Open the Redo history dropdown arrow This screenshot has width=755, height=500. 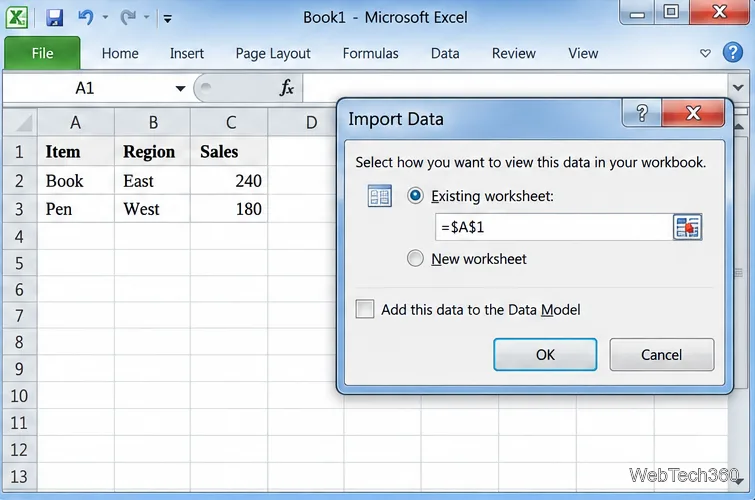click(147, 18)
